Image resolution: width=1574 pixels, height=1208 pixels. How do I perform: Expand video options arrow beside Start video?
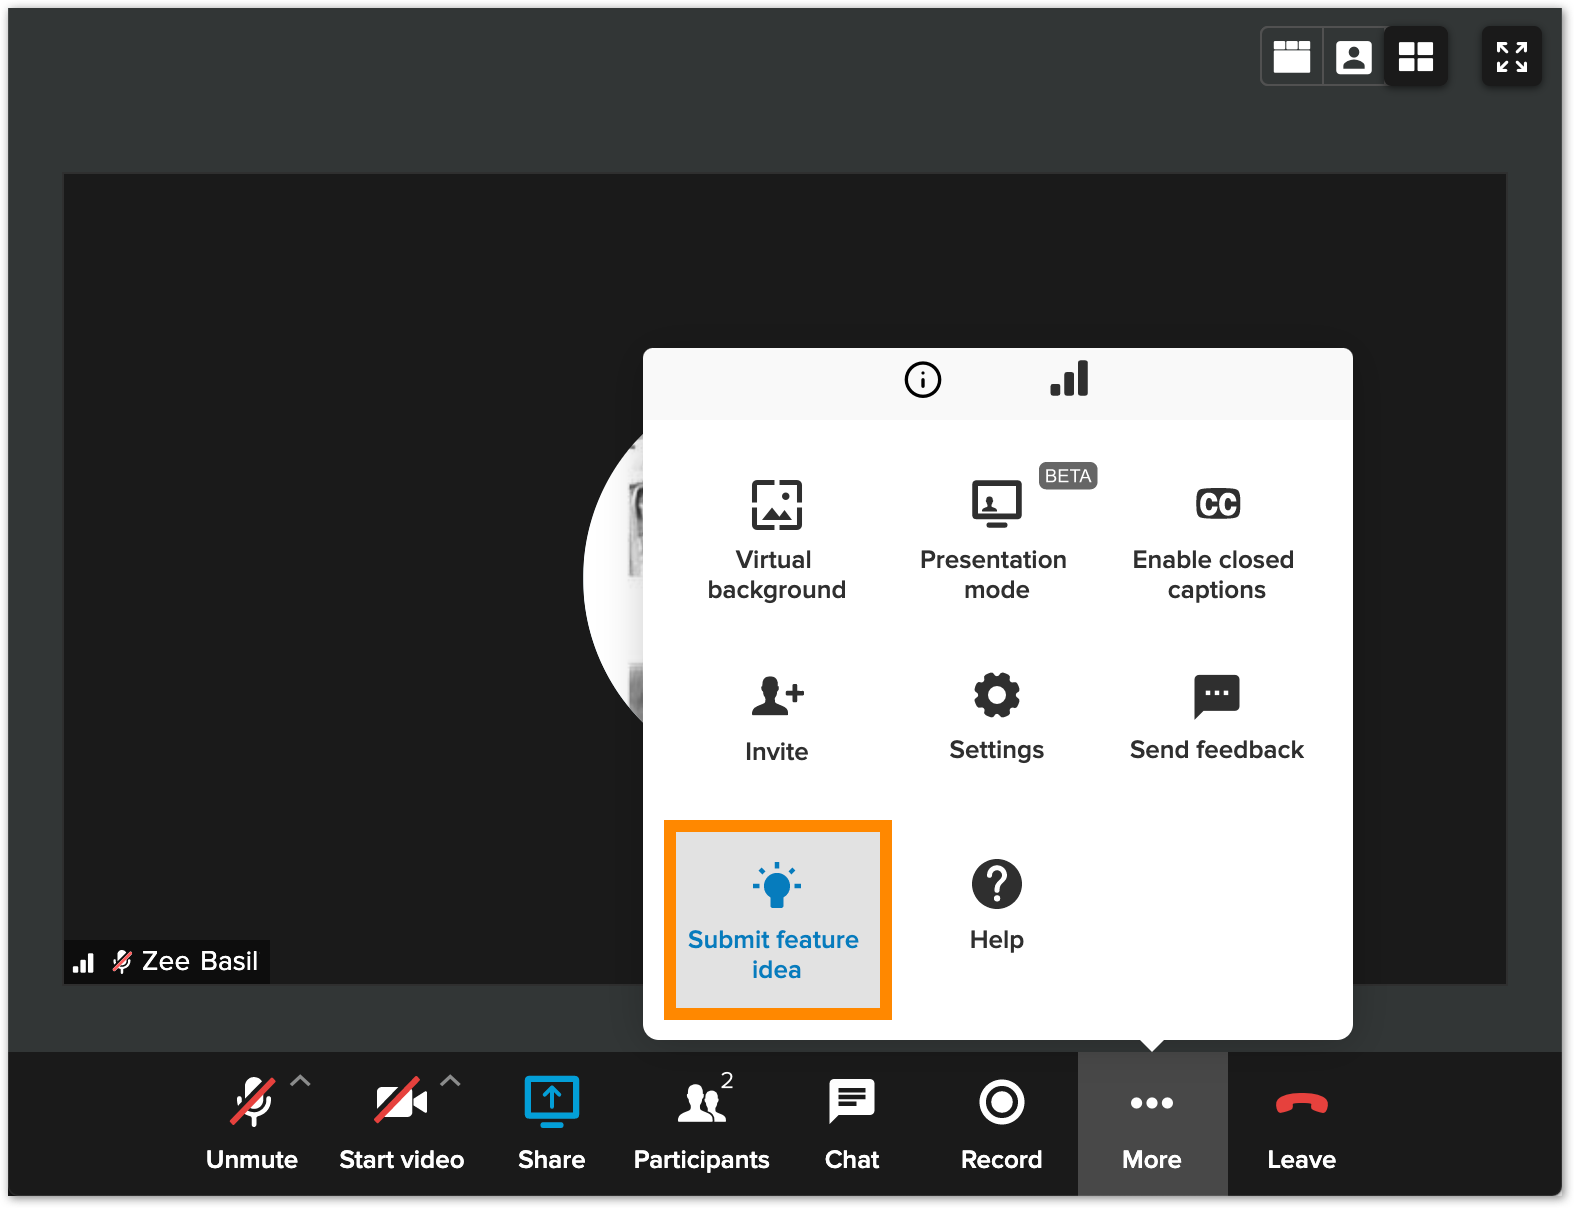[x=451, y=1081]
